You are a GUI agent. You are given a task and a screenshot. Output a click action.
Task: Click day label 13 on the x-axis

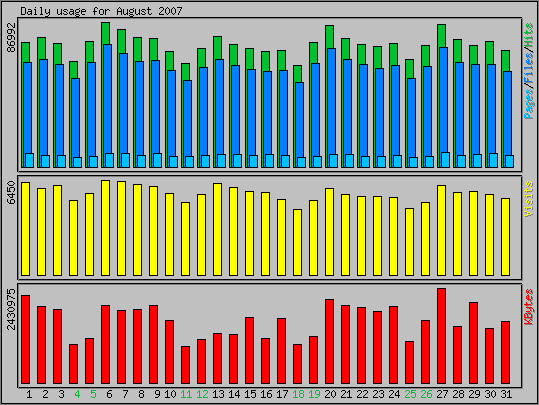click(218, 394)
